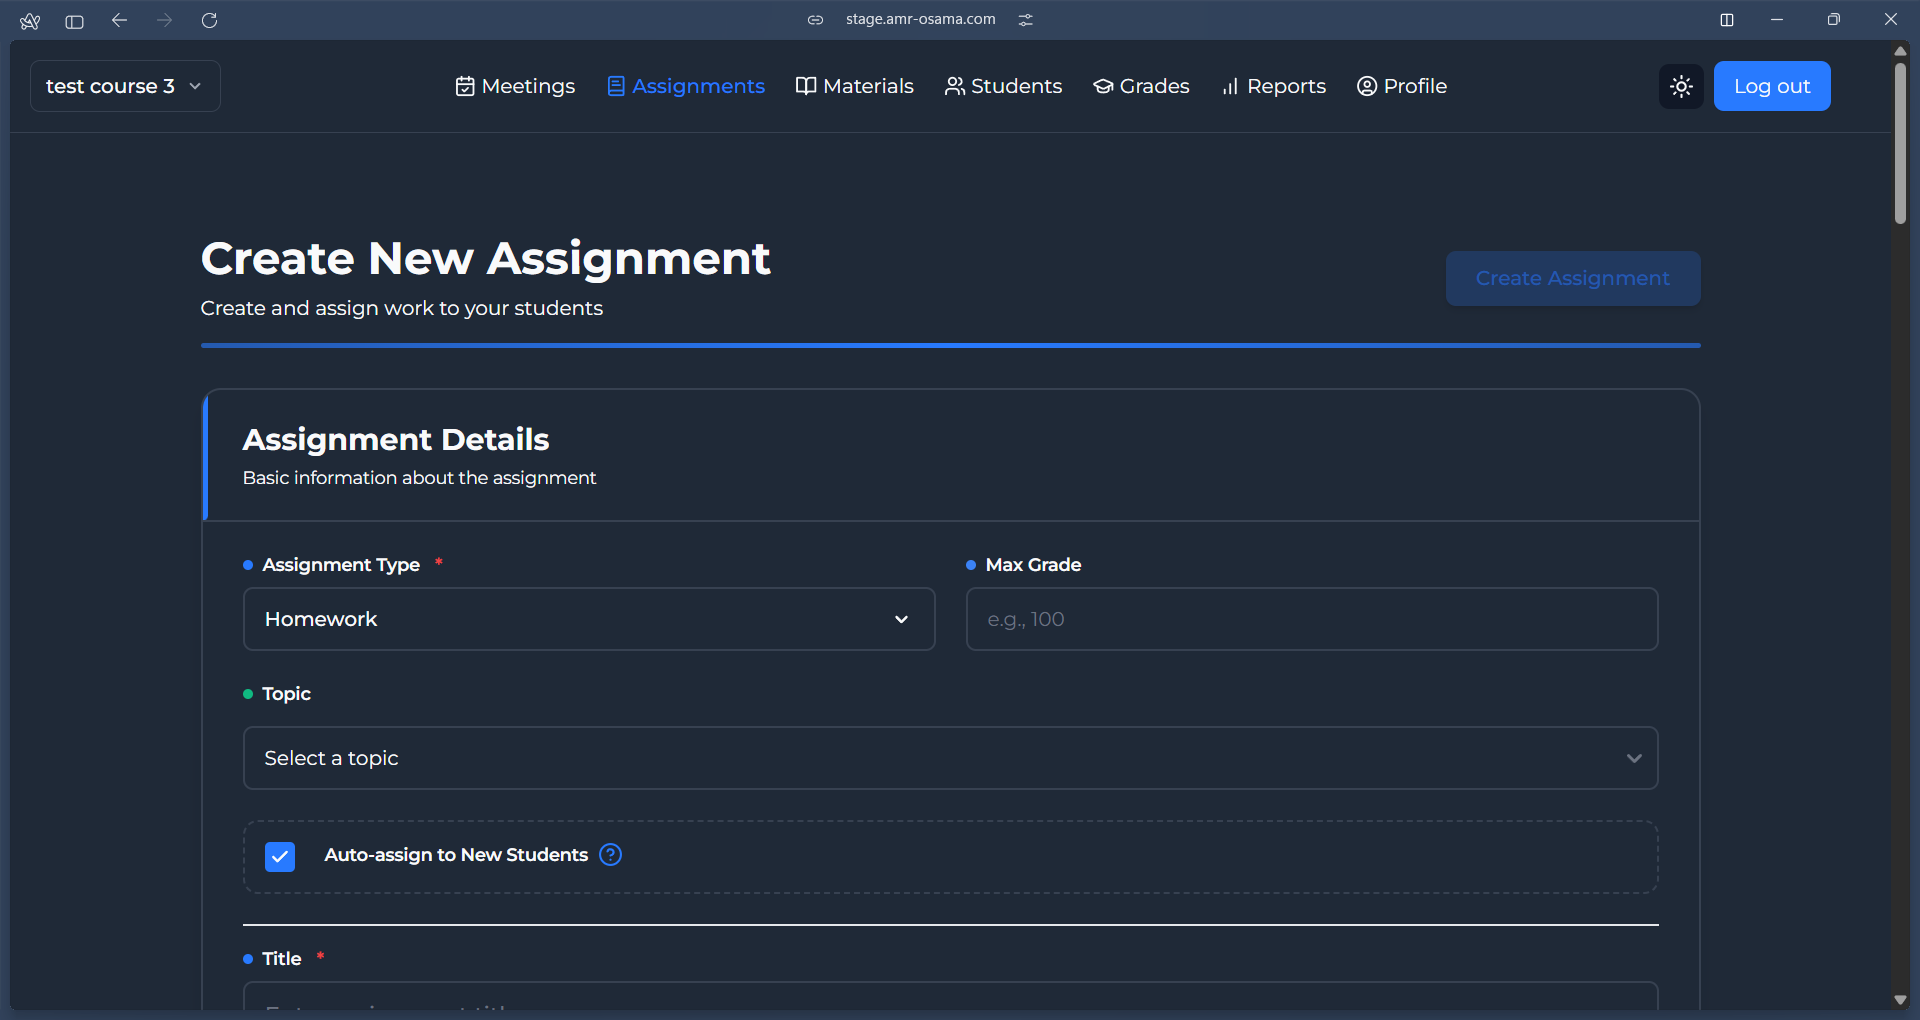Toggle light mode with the sun icon
This screenshot has height=1020, width=1920.
(x=1681, y=86)
